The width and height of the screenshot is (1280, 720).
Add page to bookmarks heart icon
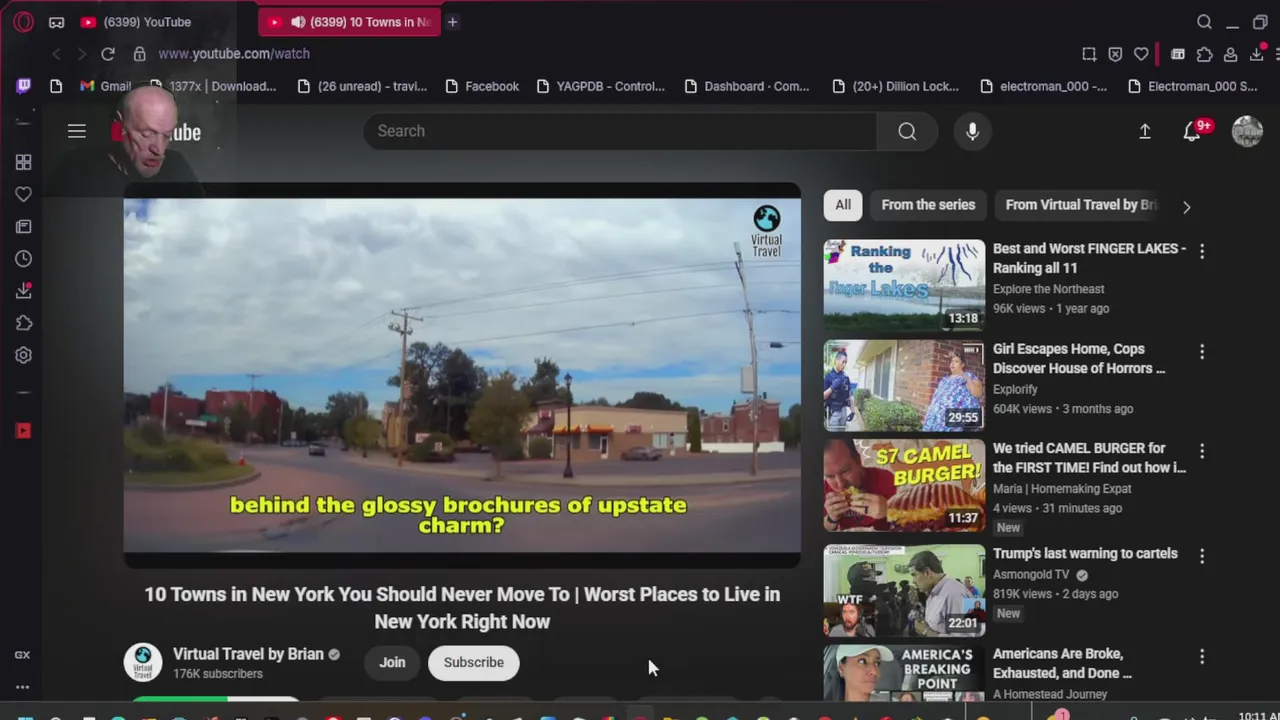(1141, 54)
